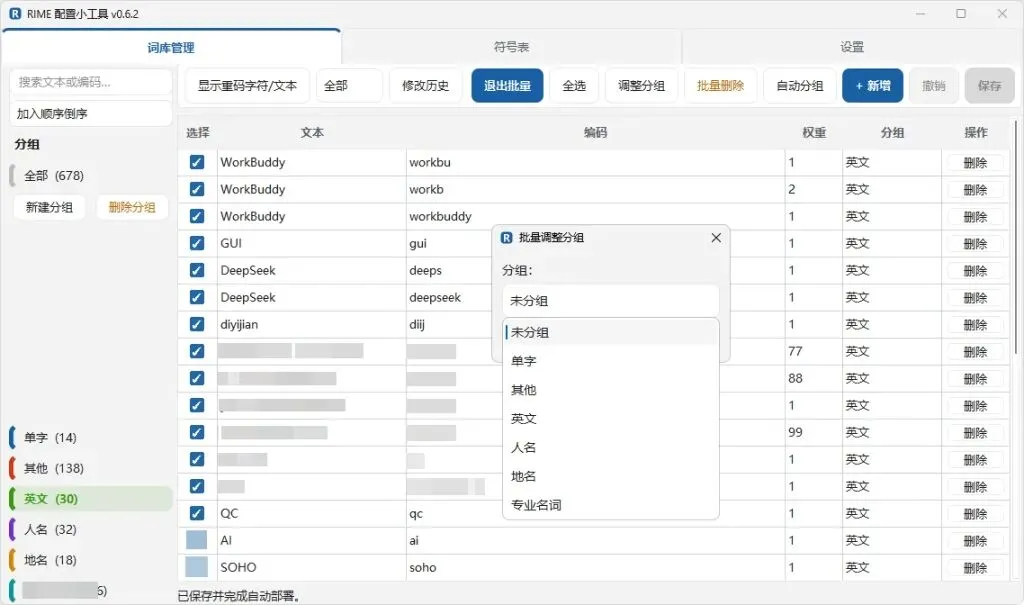The width and height of the screenshot is (1024, 605).
Task: Select the 单字 (14) group
Action: 91,438
